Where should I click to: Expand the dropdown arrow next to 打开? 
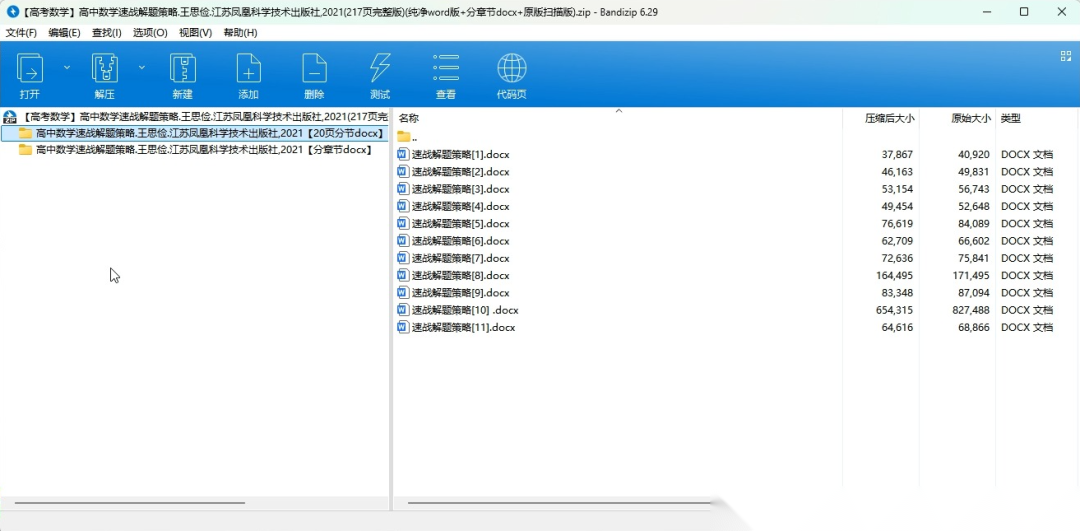(67, 67)
